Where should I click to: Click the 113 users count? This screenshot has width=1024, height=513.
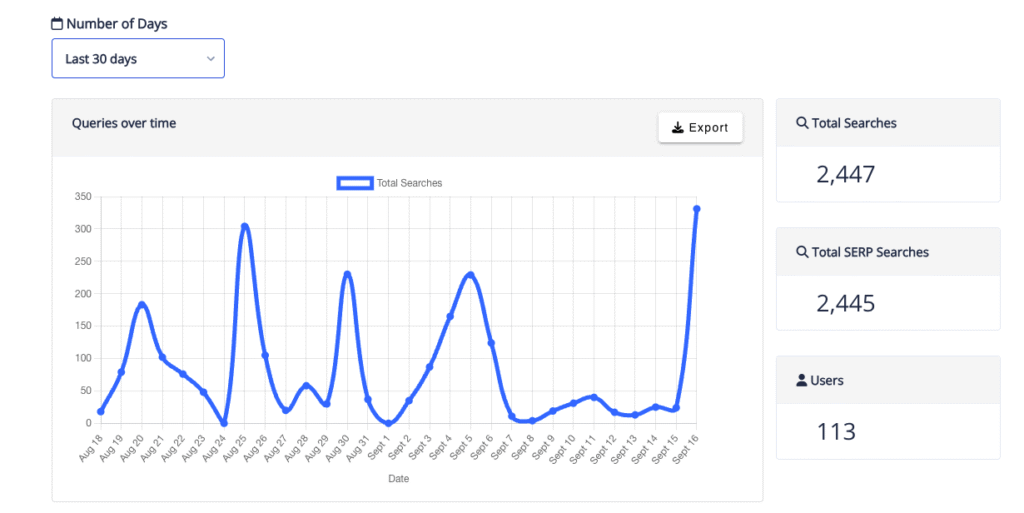pos(836,432)
